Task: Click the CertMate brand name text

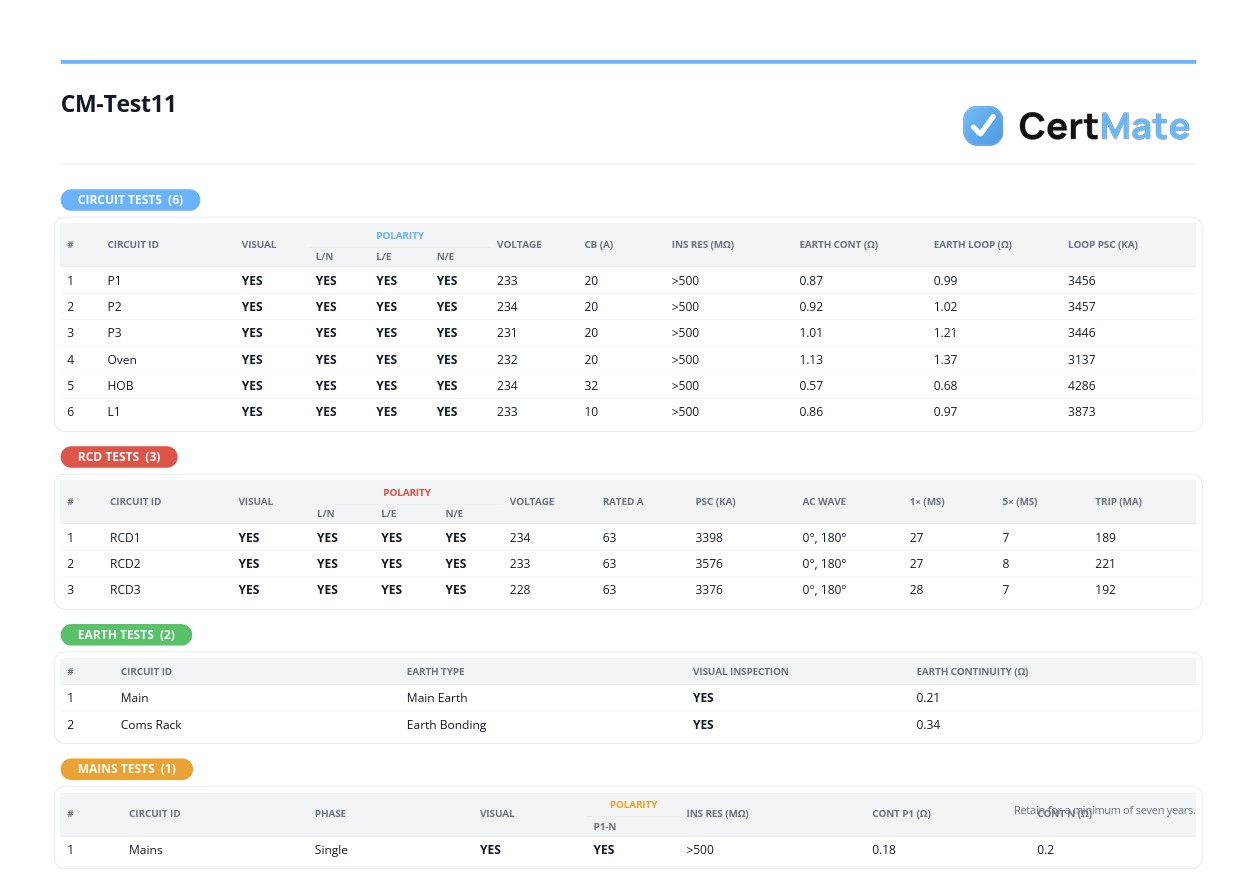Action: click(x=1104, y=126)
